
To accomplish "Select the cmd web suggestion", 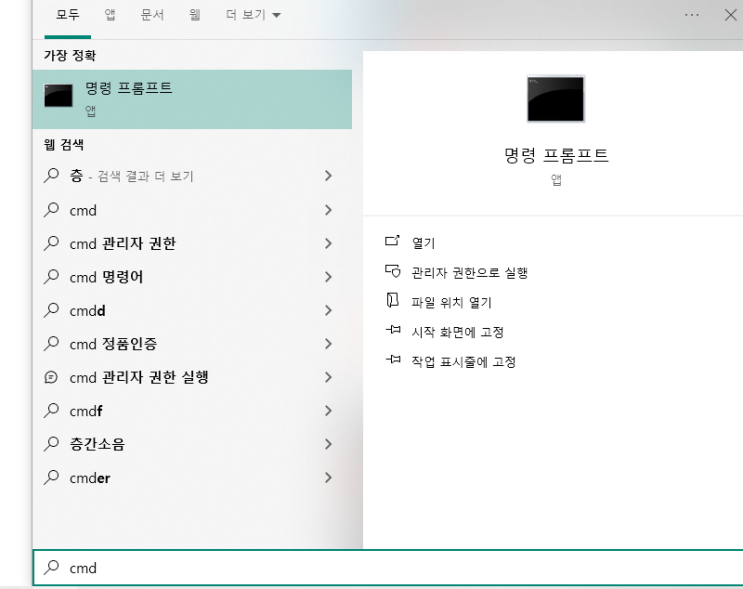I will 192,210.
